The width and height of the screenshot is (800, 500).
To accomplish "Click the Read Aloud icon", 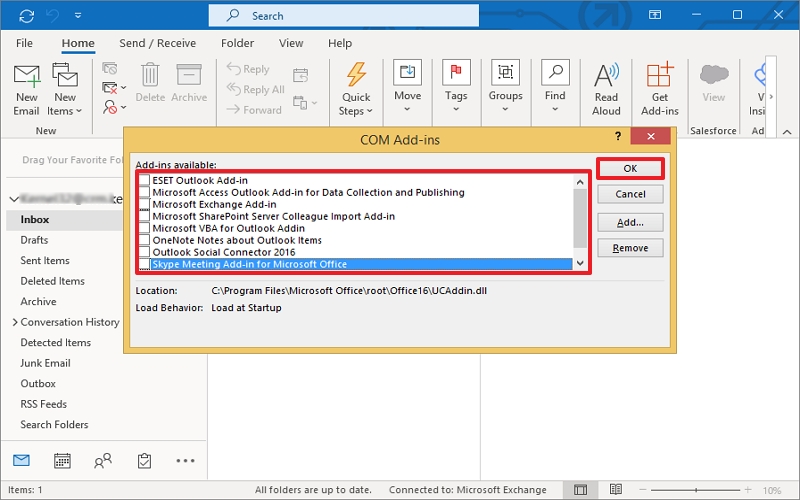I will click(606, 77).
